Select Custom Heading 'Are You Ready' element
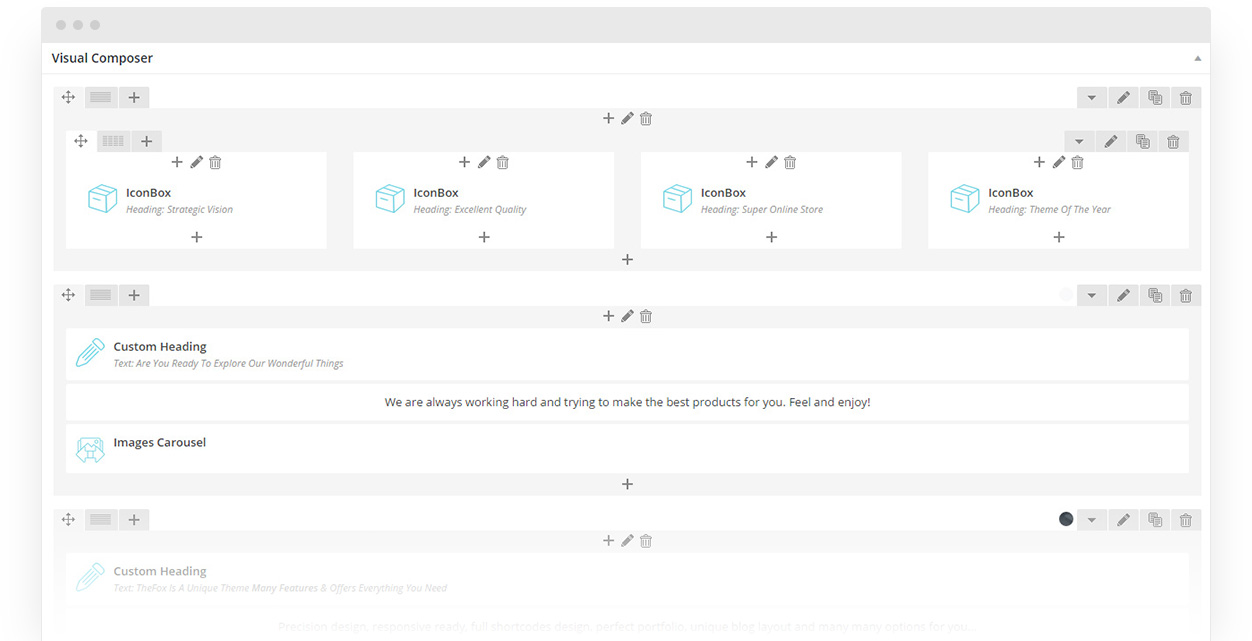The width and height of the screenshot is (1252, 641). pos(627,354)
